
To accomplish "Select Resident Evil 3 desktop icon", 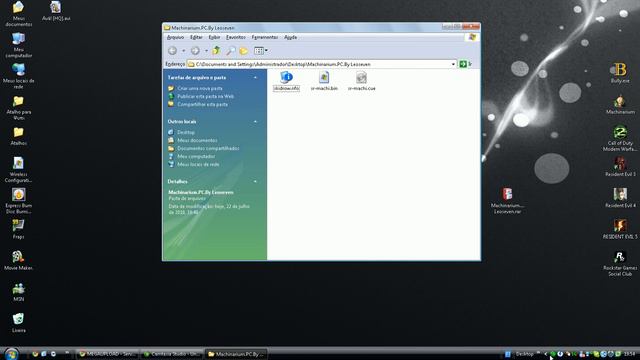I will point(620,167).
